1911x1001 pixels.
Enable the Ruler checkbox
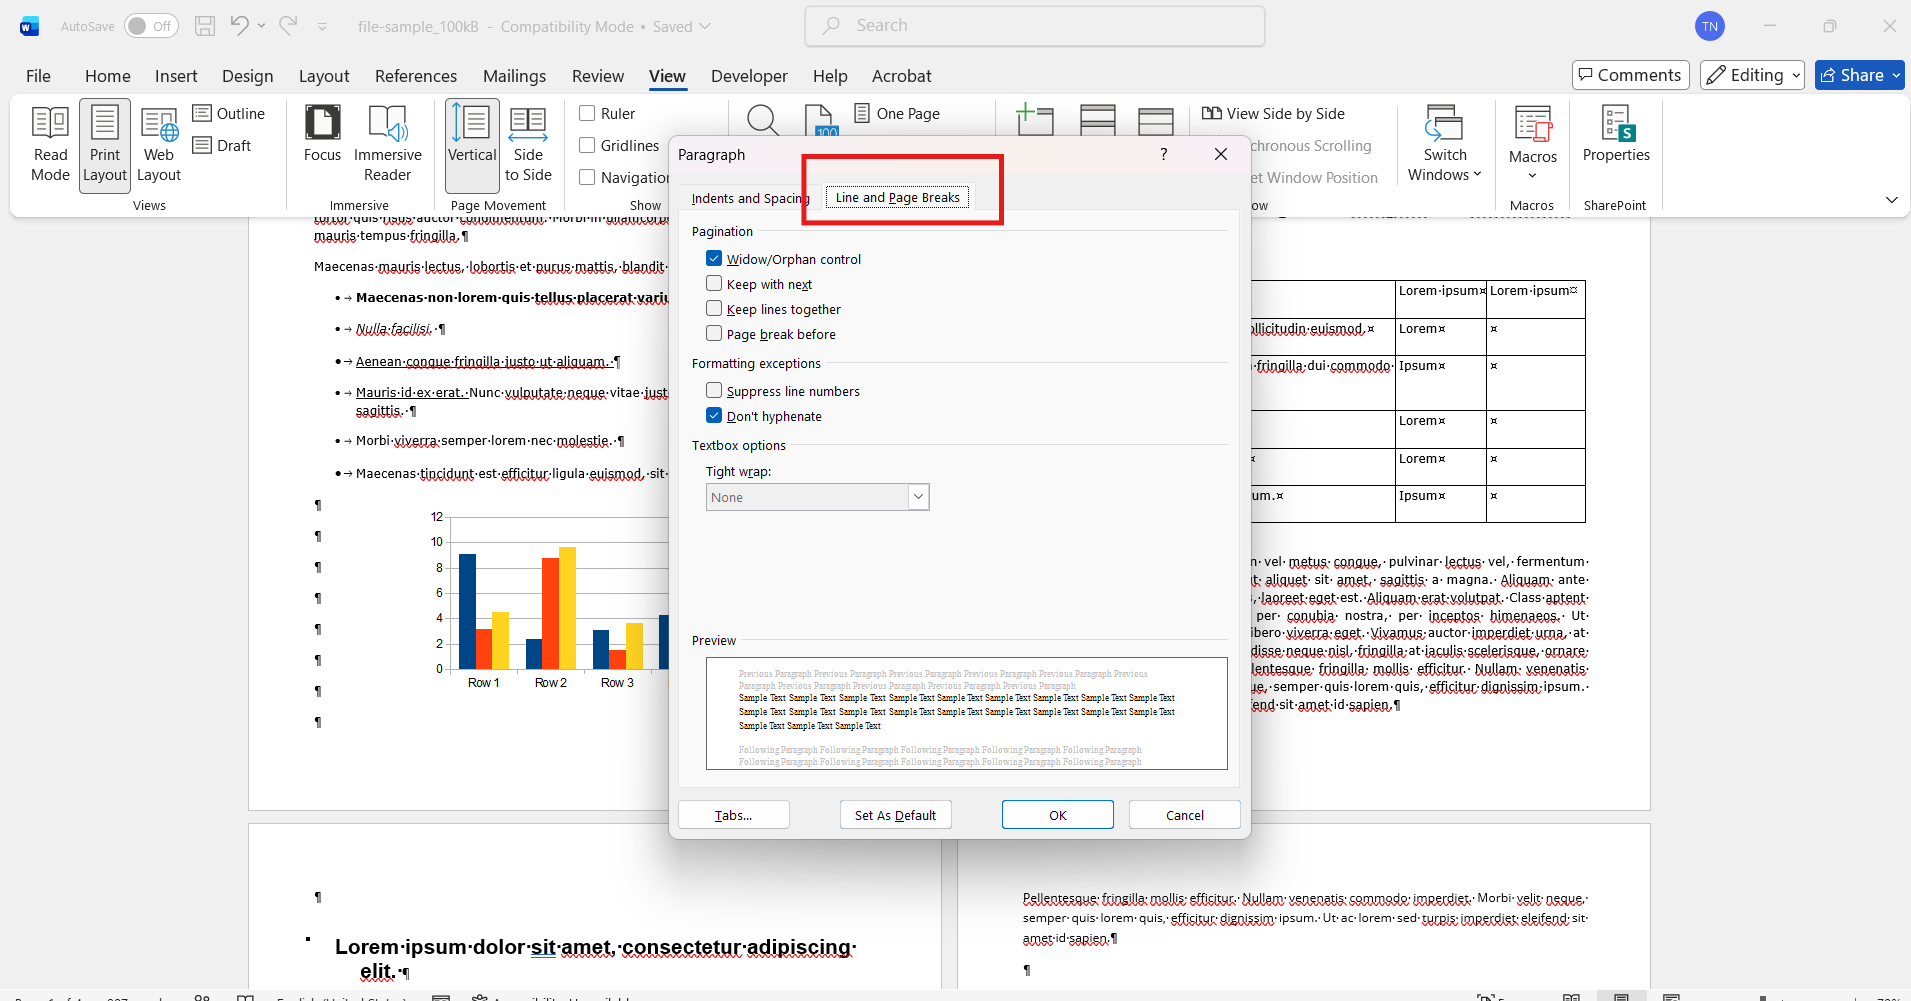tap(587, 114)
